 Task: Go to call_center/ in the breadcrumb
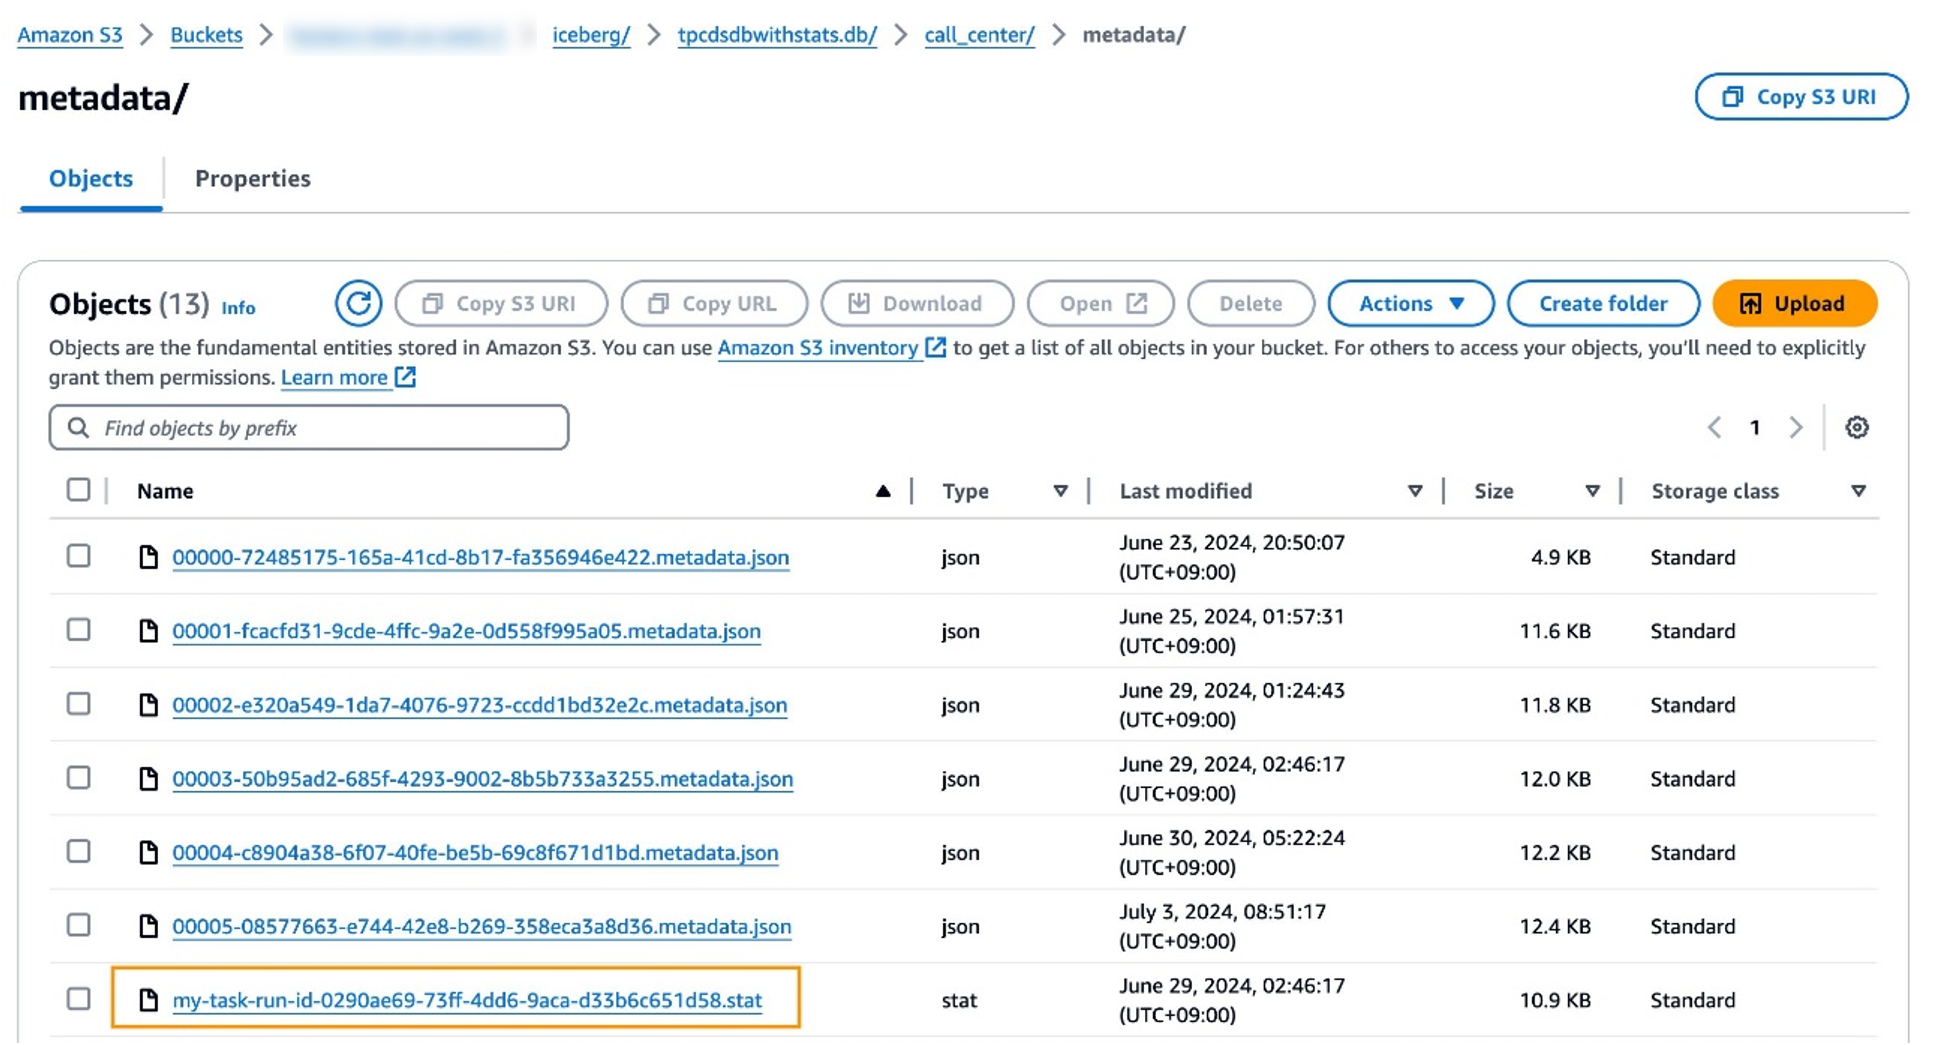(x=979, y=35)
